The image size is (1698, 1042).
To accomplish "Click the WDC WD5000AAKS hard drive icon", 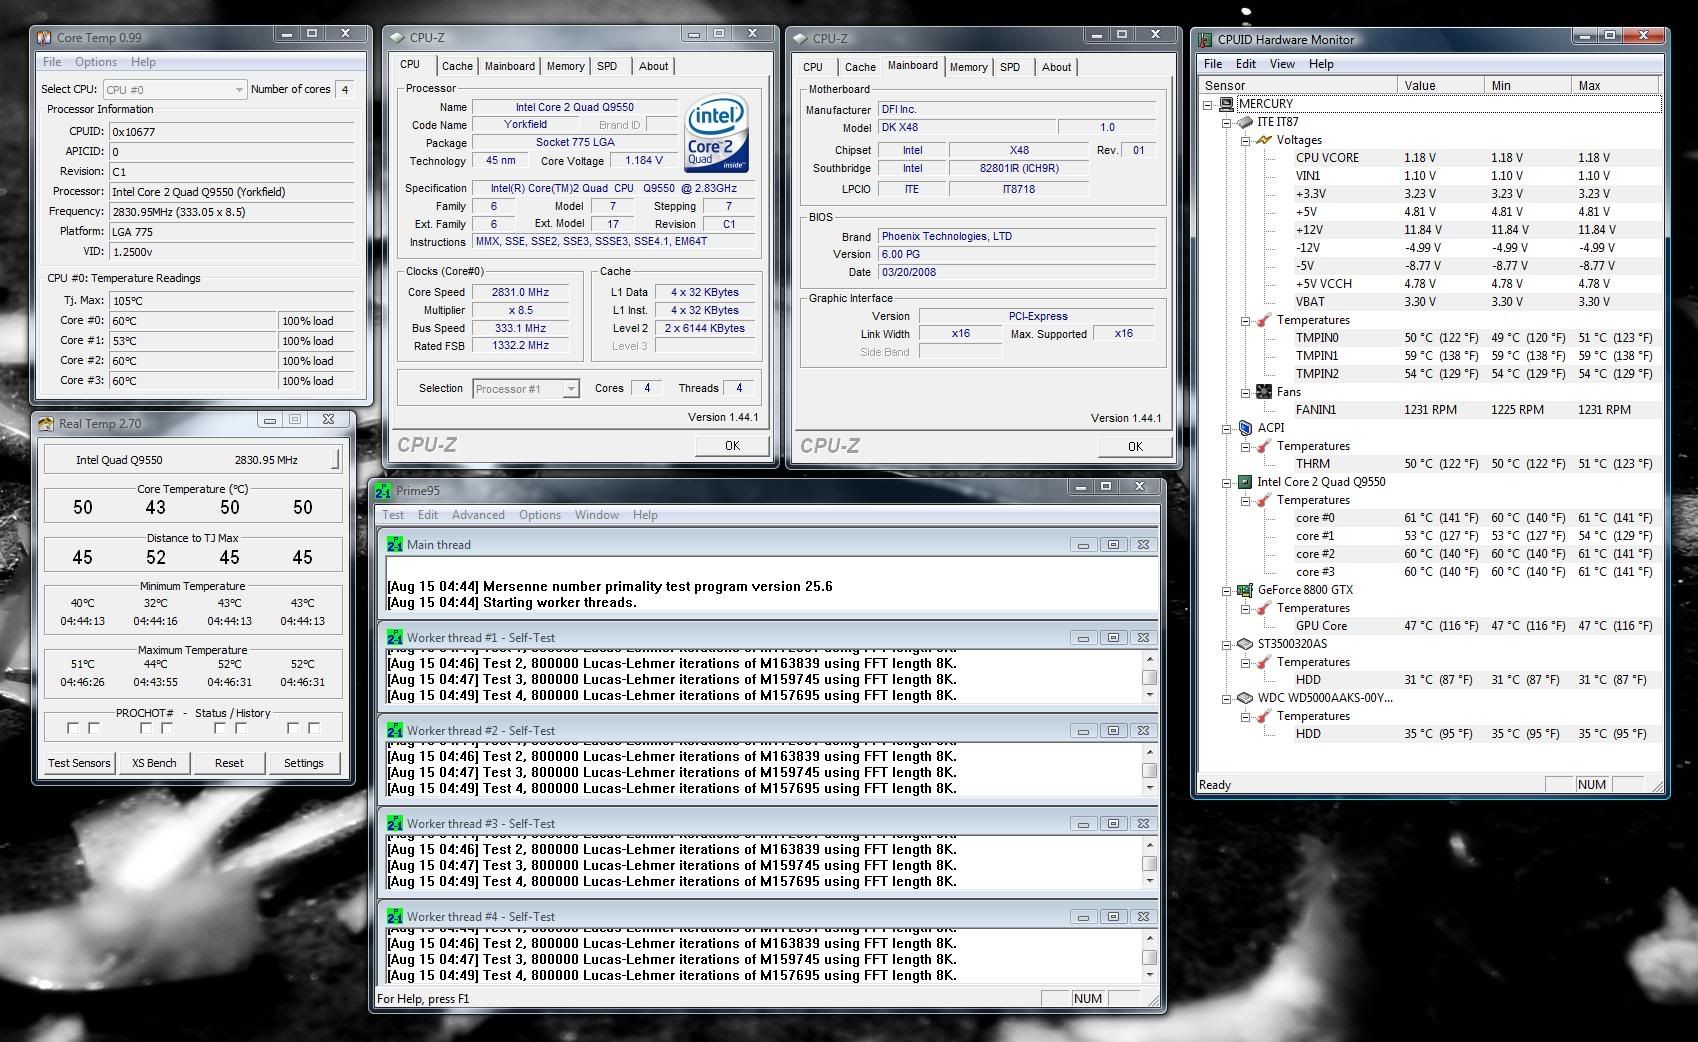I will (1245, 698).
